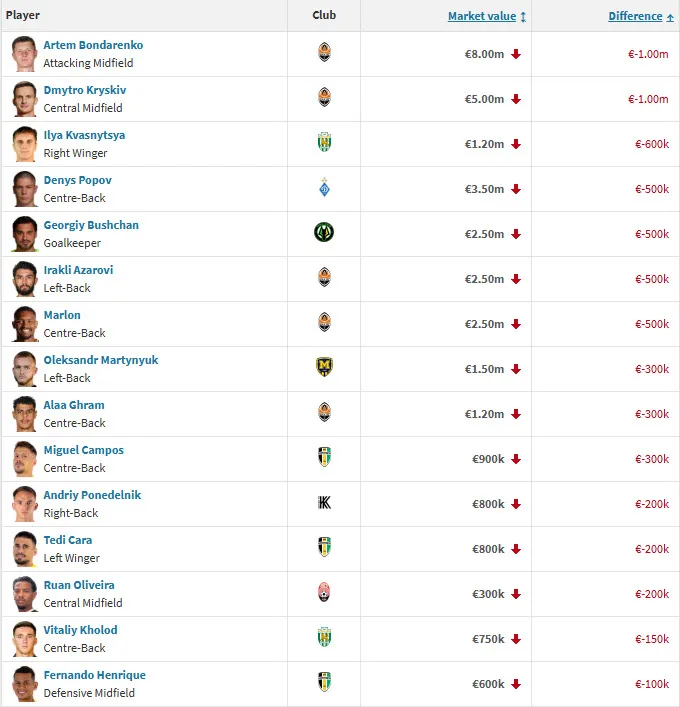Click the club crest in Ilya Kvasnytsya's row
This screenshot has height=707, width=680.
[x=324, y=143]
